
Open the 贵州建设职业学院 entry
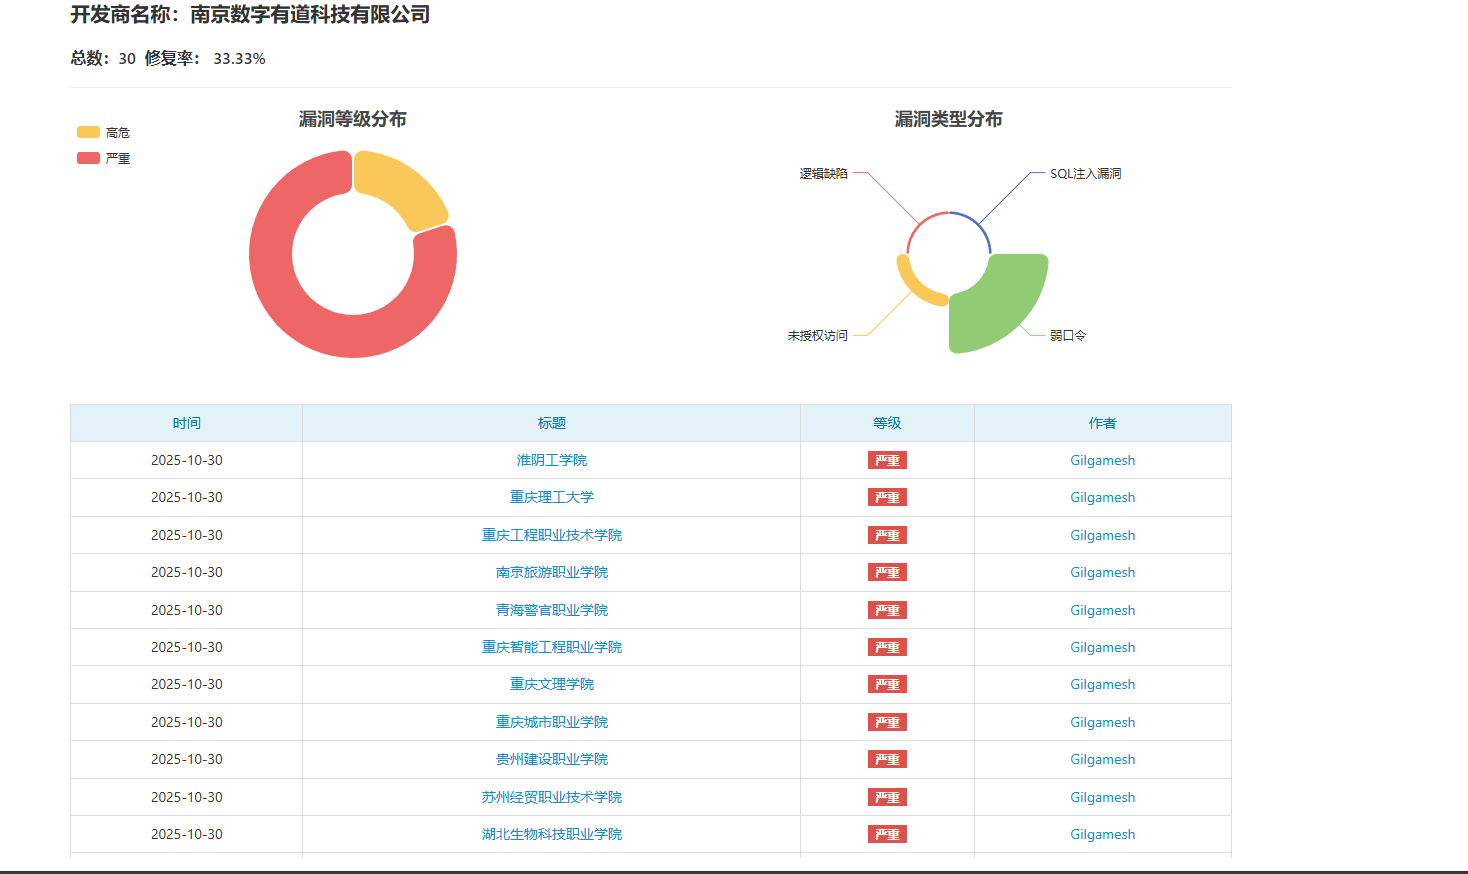coord(551,759)
